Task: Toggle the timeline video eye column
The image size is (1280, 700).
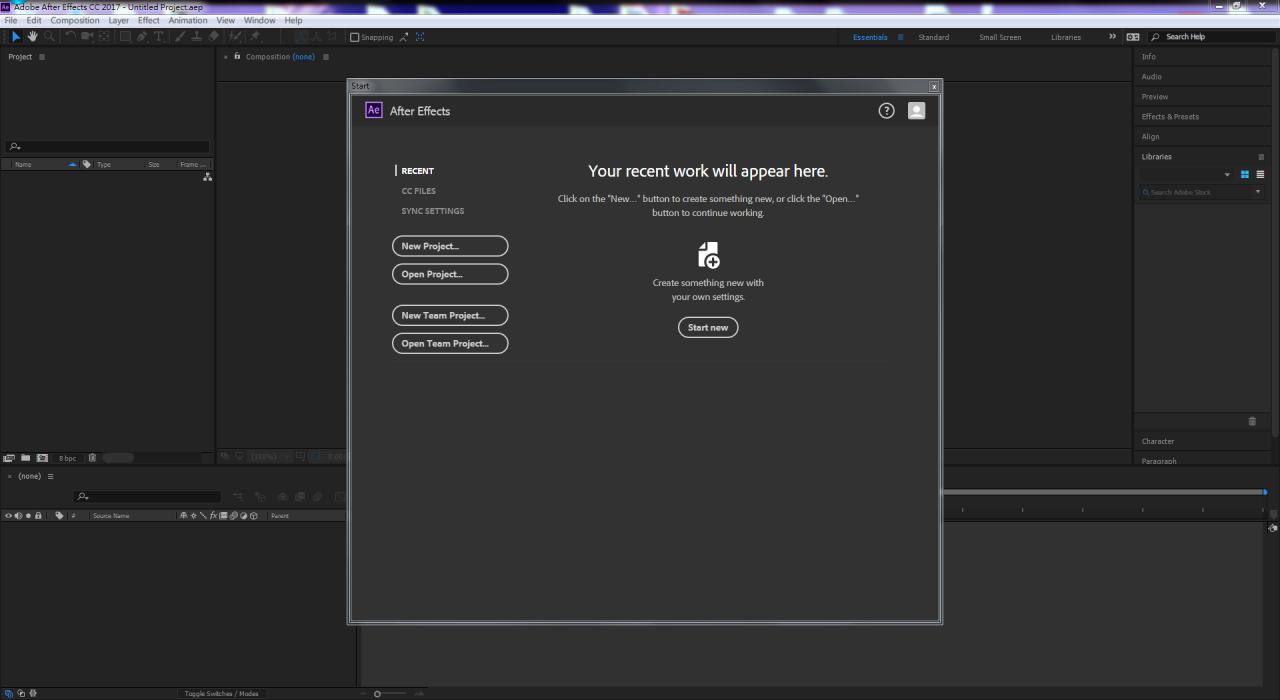Action: 8,516
